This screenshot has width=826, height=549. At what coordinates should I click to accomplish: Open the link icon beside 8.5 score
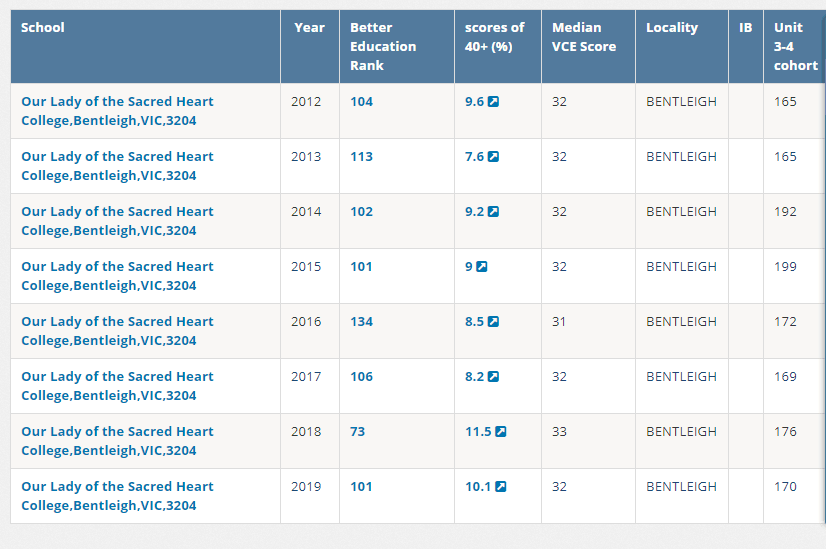pyautogui.click(x=493, y=321)
